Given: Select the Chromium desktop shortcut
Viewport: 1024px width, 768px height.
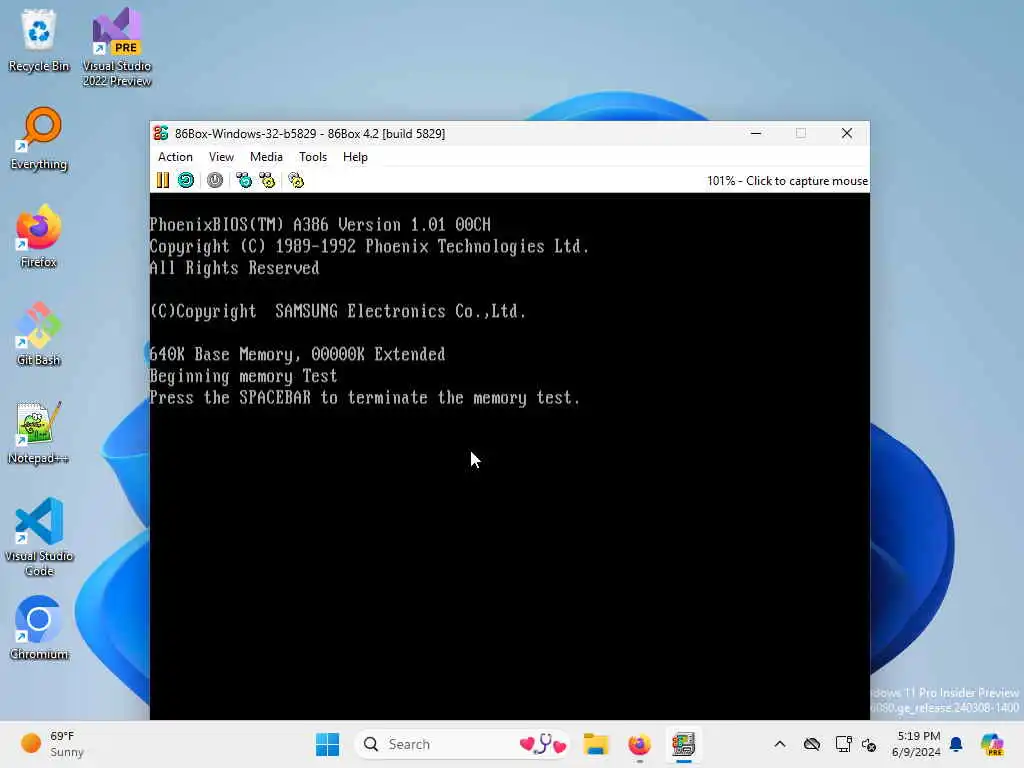Looking at the screenshot, I should click(x=39, y=628).
